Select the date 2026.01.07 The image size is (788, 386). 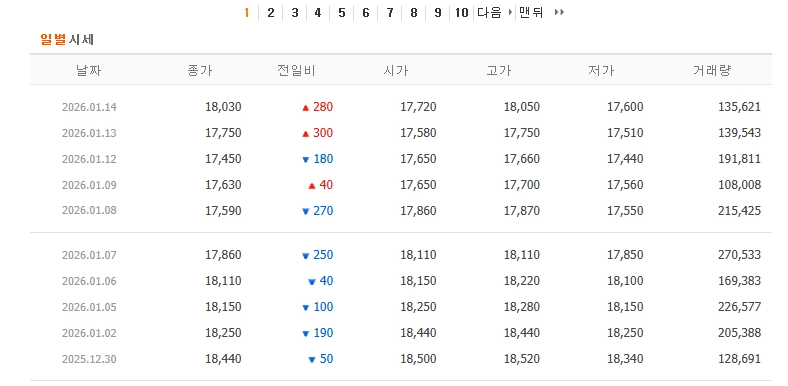(89, 255)
